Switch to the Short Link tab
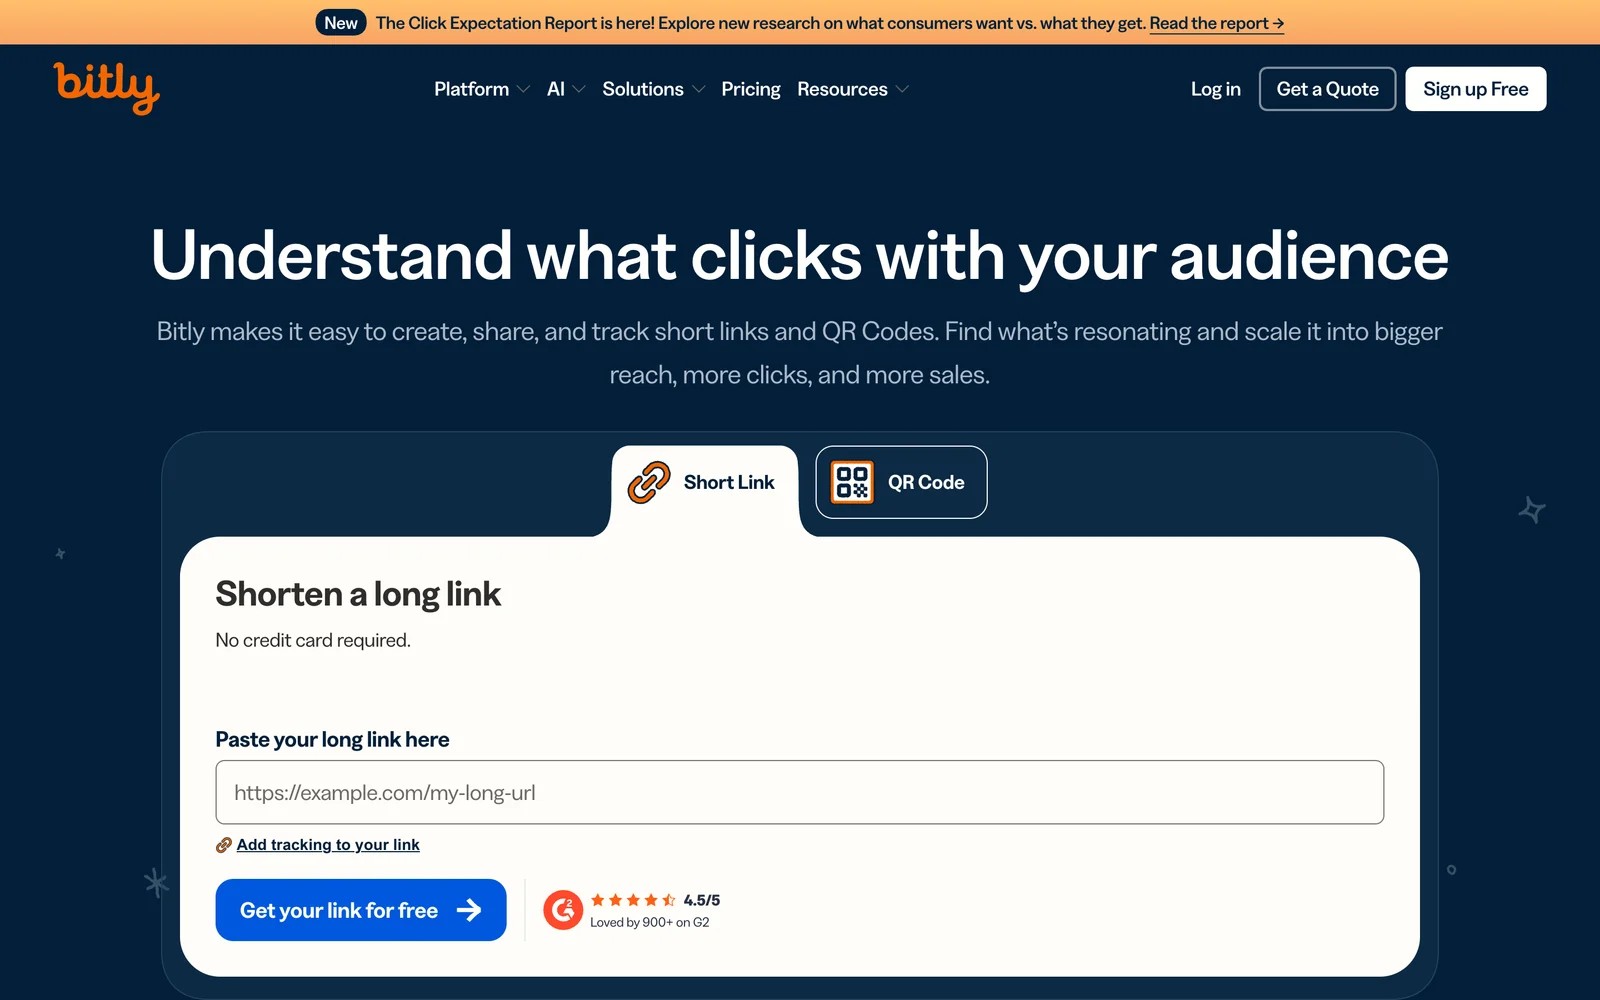 point(705,482)
